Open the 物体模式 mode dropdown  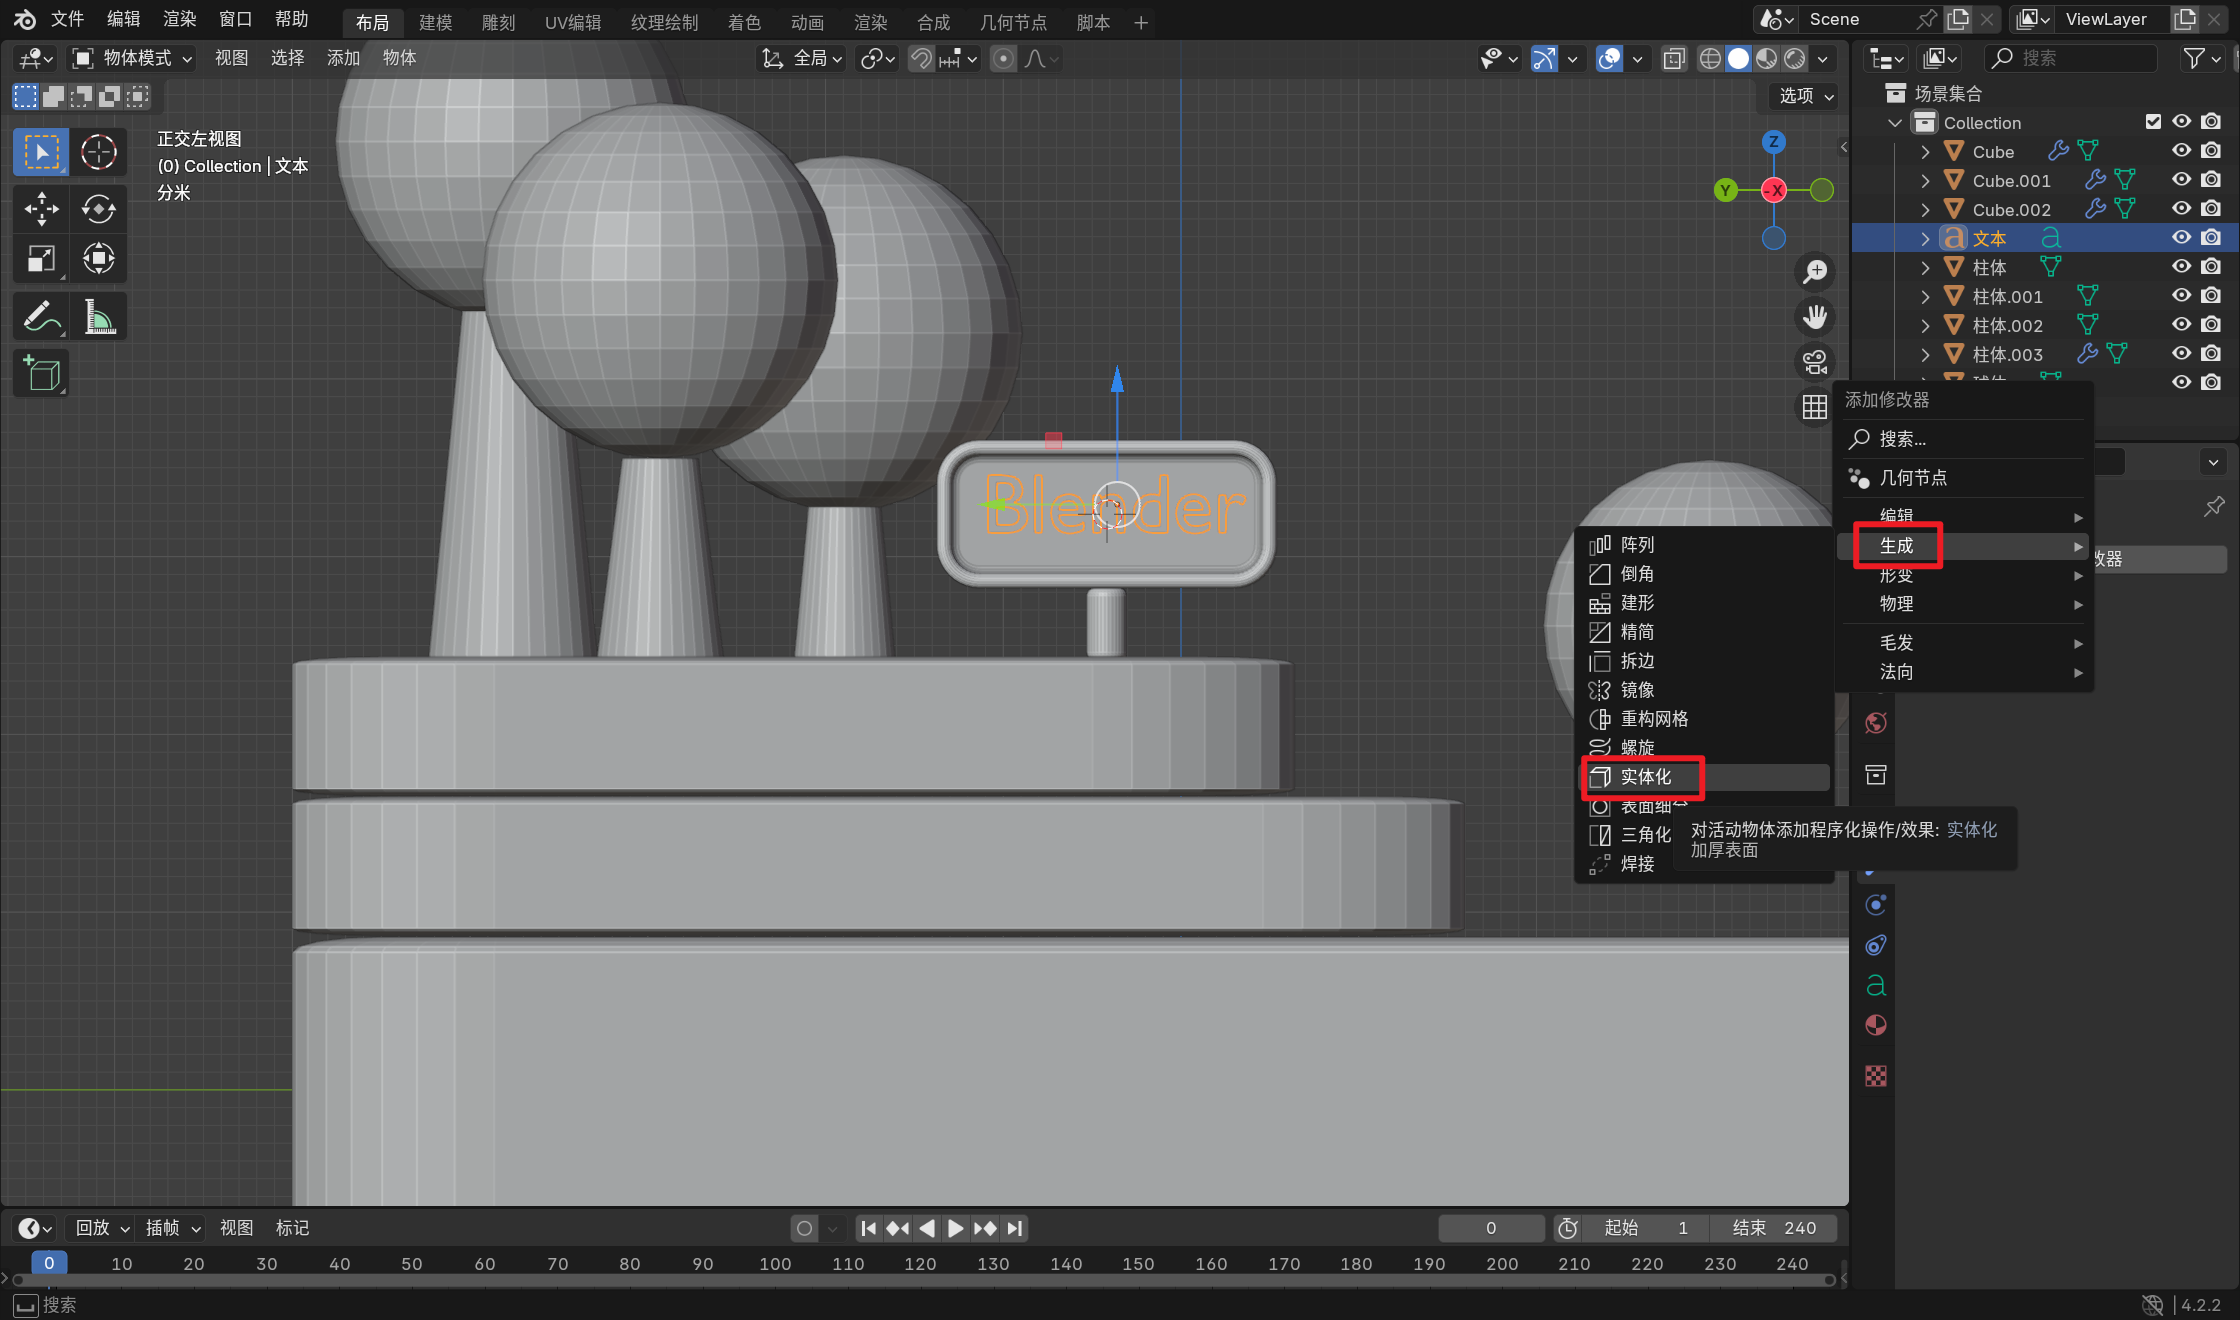point(133,58)
